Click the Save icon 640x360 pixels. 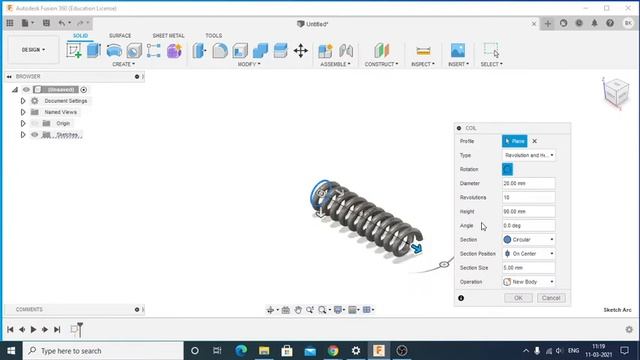click(46, 23)
